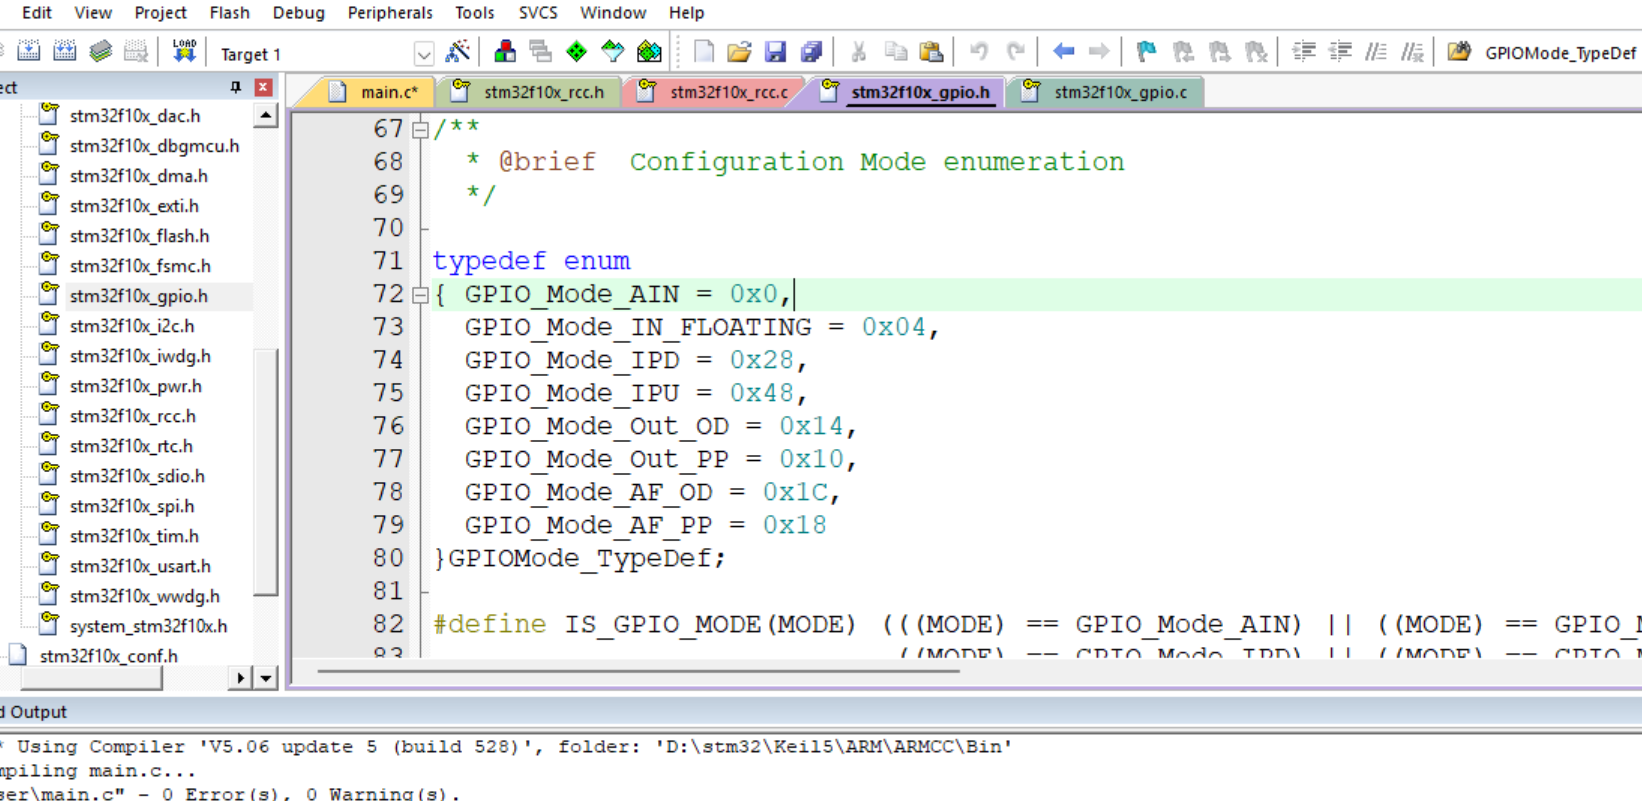Open Manage Run-Time Environment green diamond
This screenshot has height=801, width=1642.
click(x=577, y=52)
